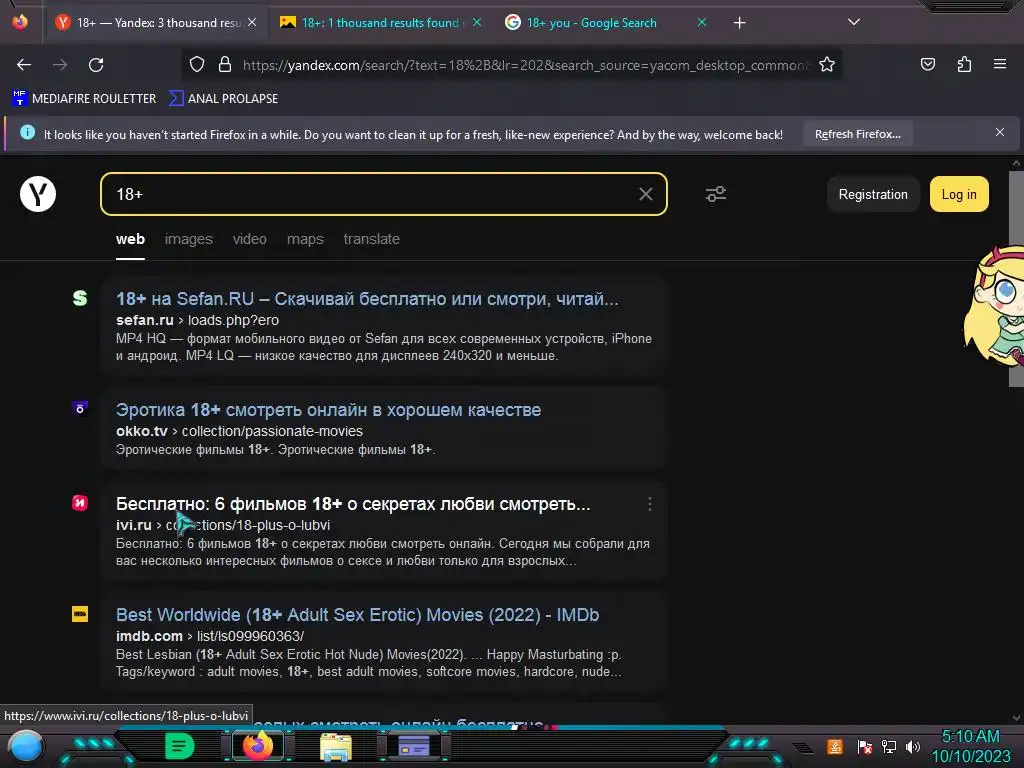
Task: Click the sefan.ru domain breadcrumb
Action: pos(144,320)
